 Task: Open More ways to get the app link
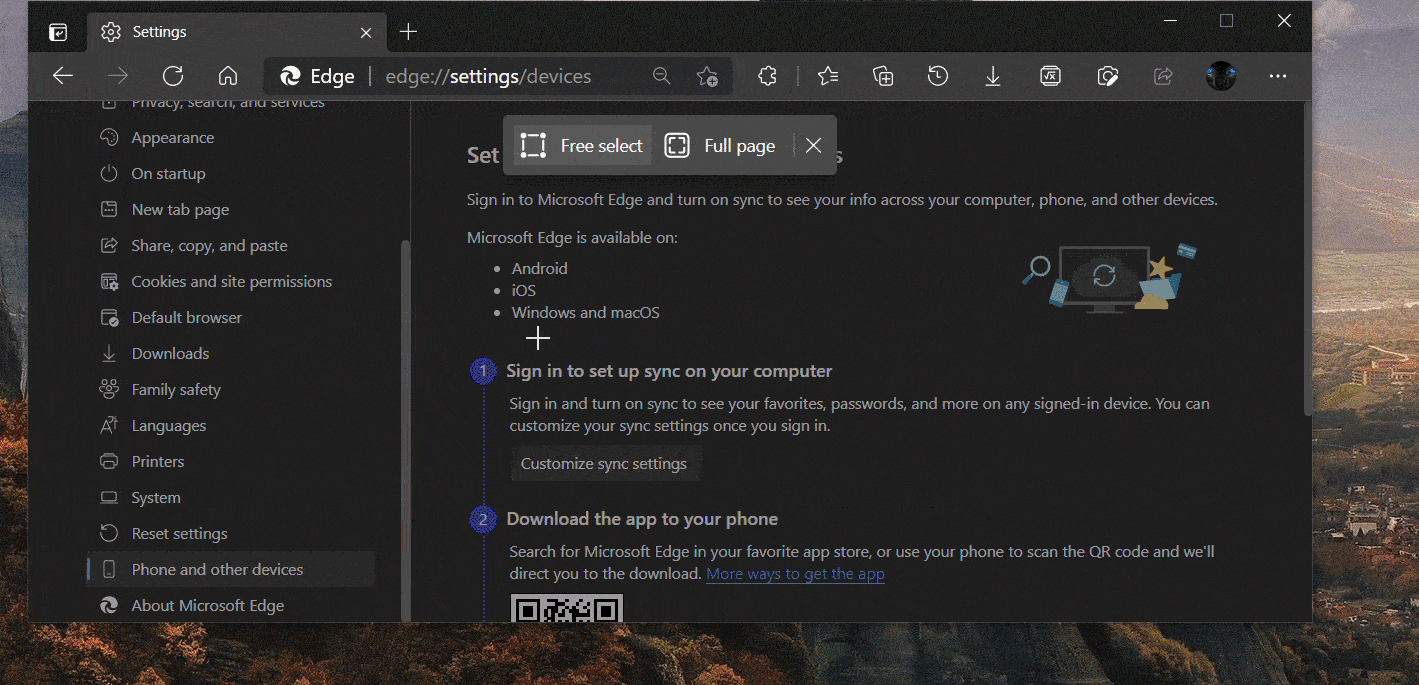click(x=795, y=574)
